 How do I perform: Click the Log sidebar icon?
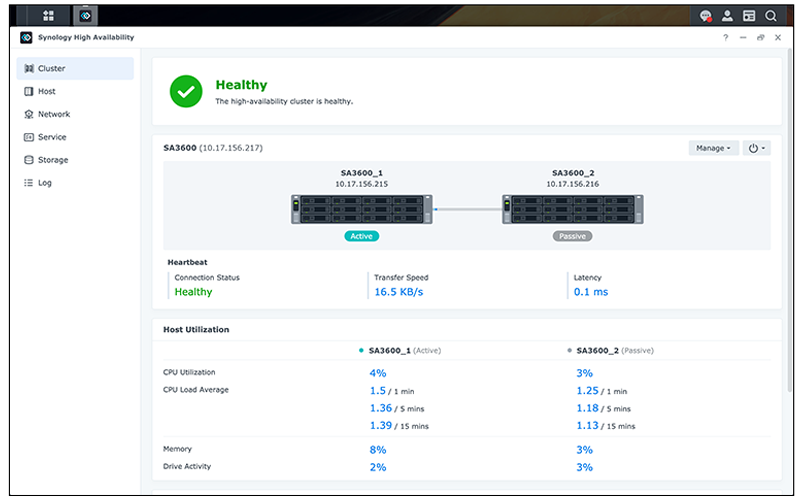pyautogui.click(x=29, y=183)
